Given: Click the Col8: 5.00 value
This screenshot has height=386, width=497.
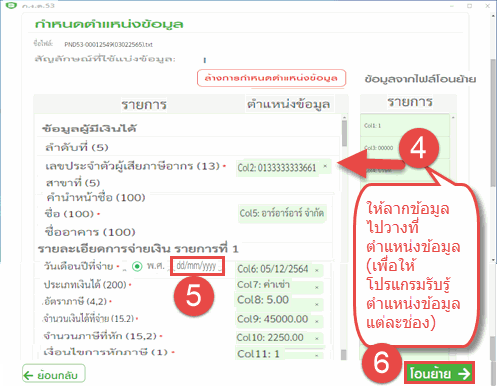Looking at the screenshot, I should 263,300.
